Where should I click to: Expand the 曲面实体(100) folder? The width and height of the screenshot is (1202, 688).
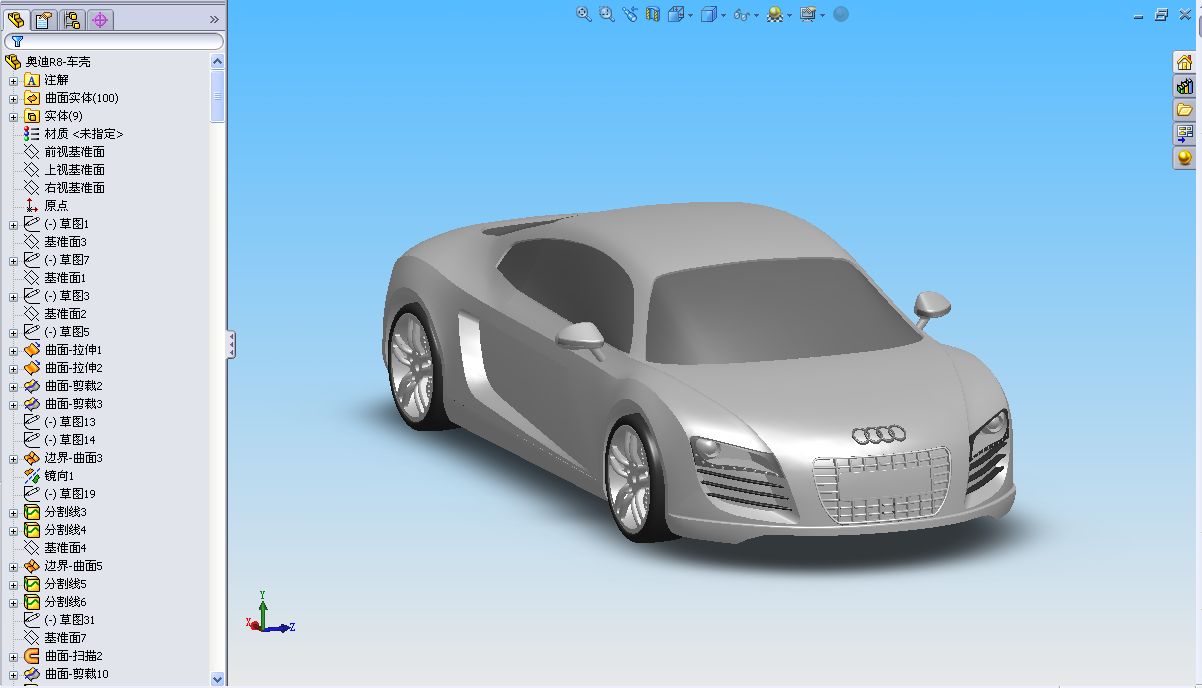(14, 98)
